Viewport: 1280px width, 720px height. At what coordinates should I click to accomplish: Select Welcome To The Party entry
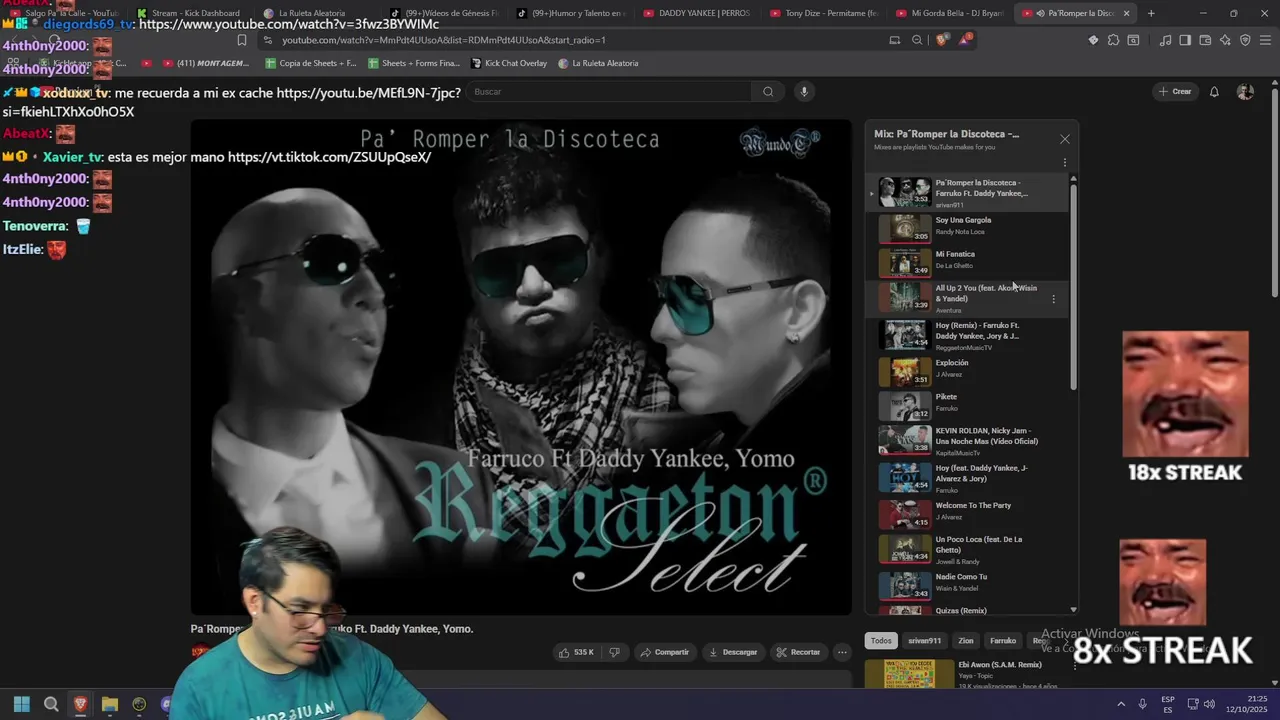pyautogui.click(x=967, y=514)
